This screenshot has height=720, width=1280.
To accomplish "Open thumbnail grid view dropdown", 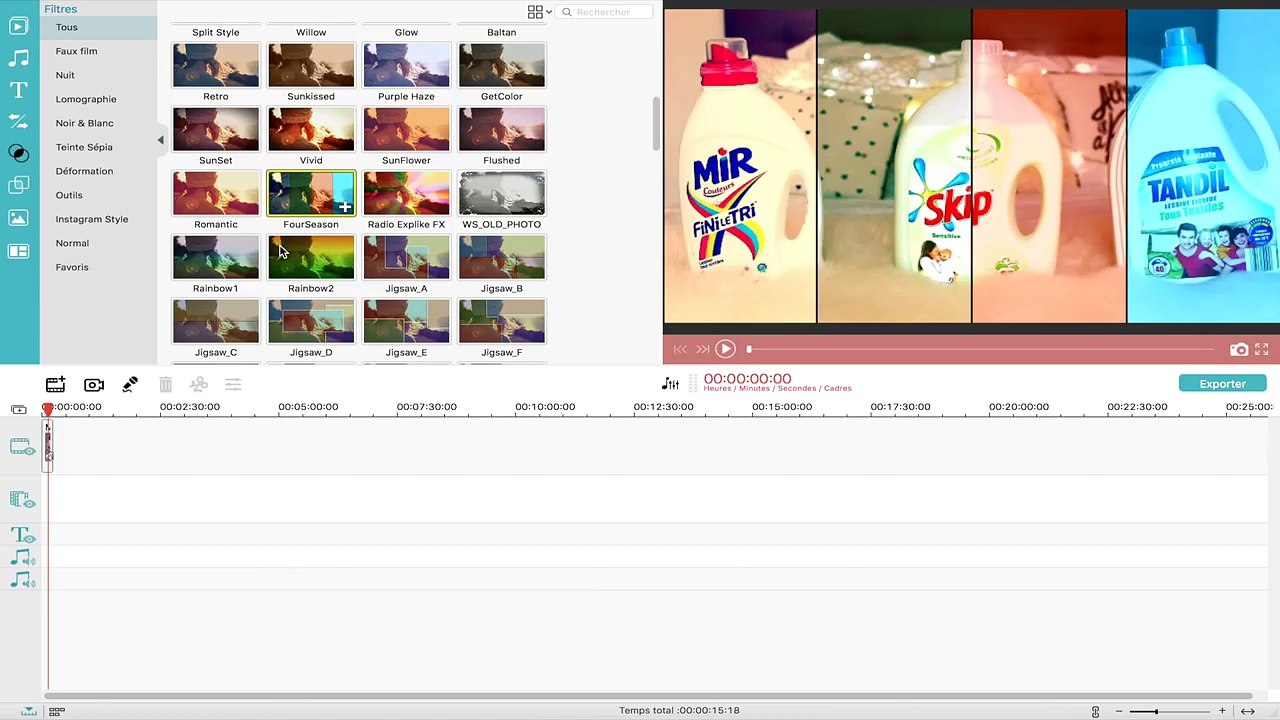I will pos(540,12).
